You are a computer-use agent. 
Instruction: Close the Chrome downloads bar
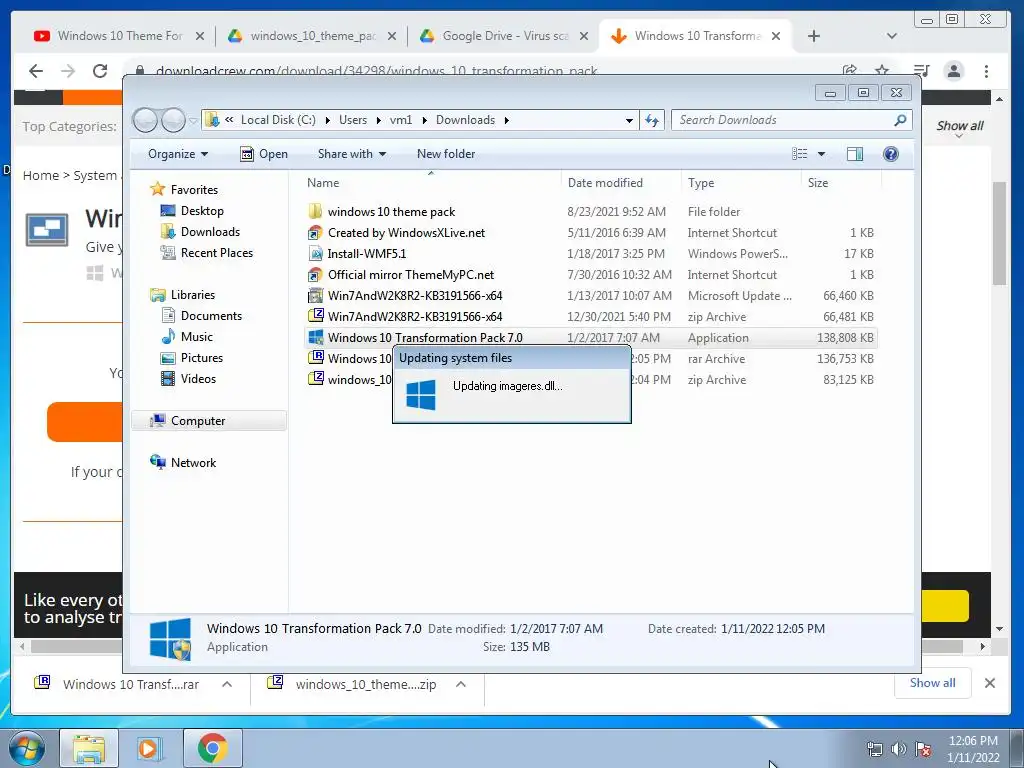[990, 683]
